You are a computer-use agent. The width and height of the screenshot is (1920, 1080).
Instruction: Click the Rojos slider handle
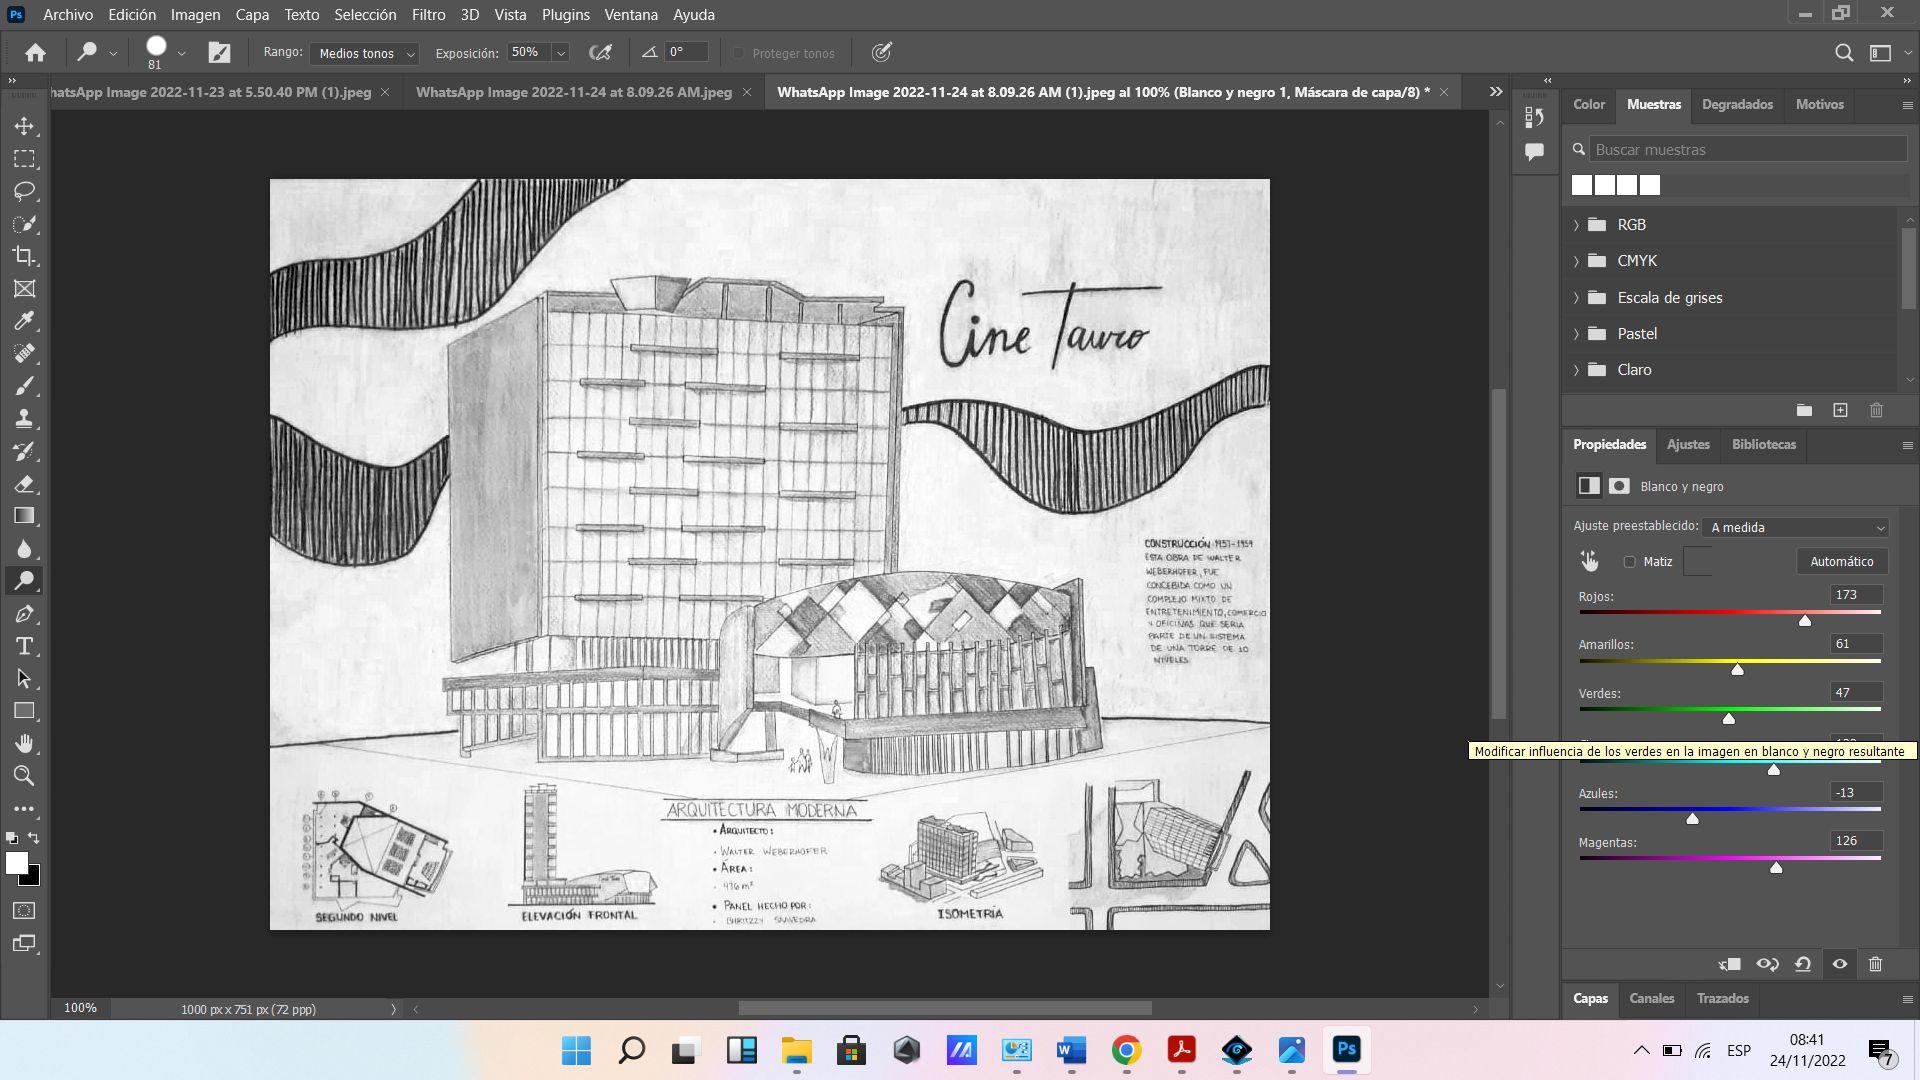click(x=1805, y=621)
